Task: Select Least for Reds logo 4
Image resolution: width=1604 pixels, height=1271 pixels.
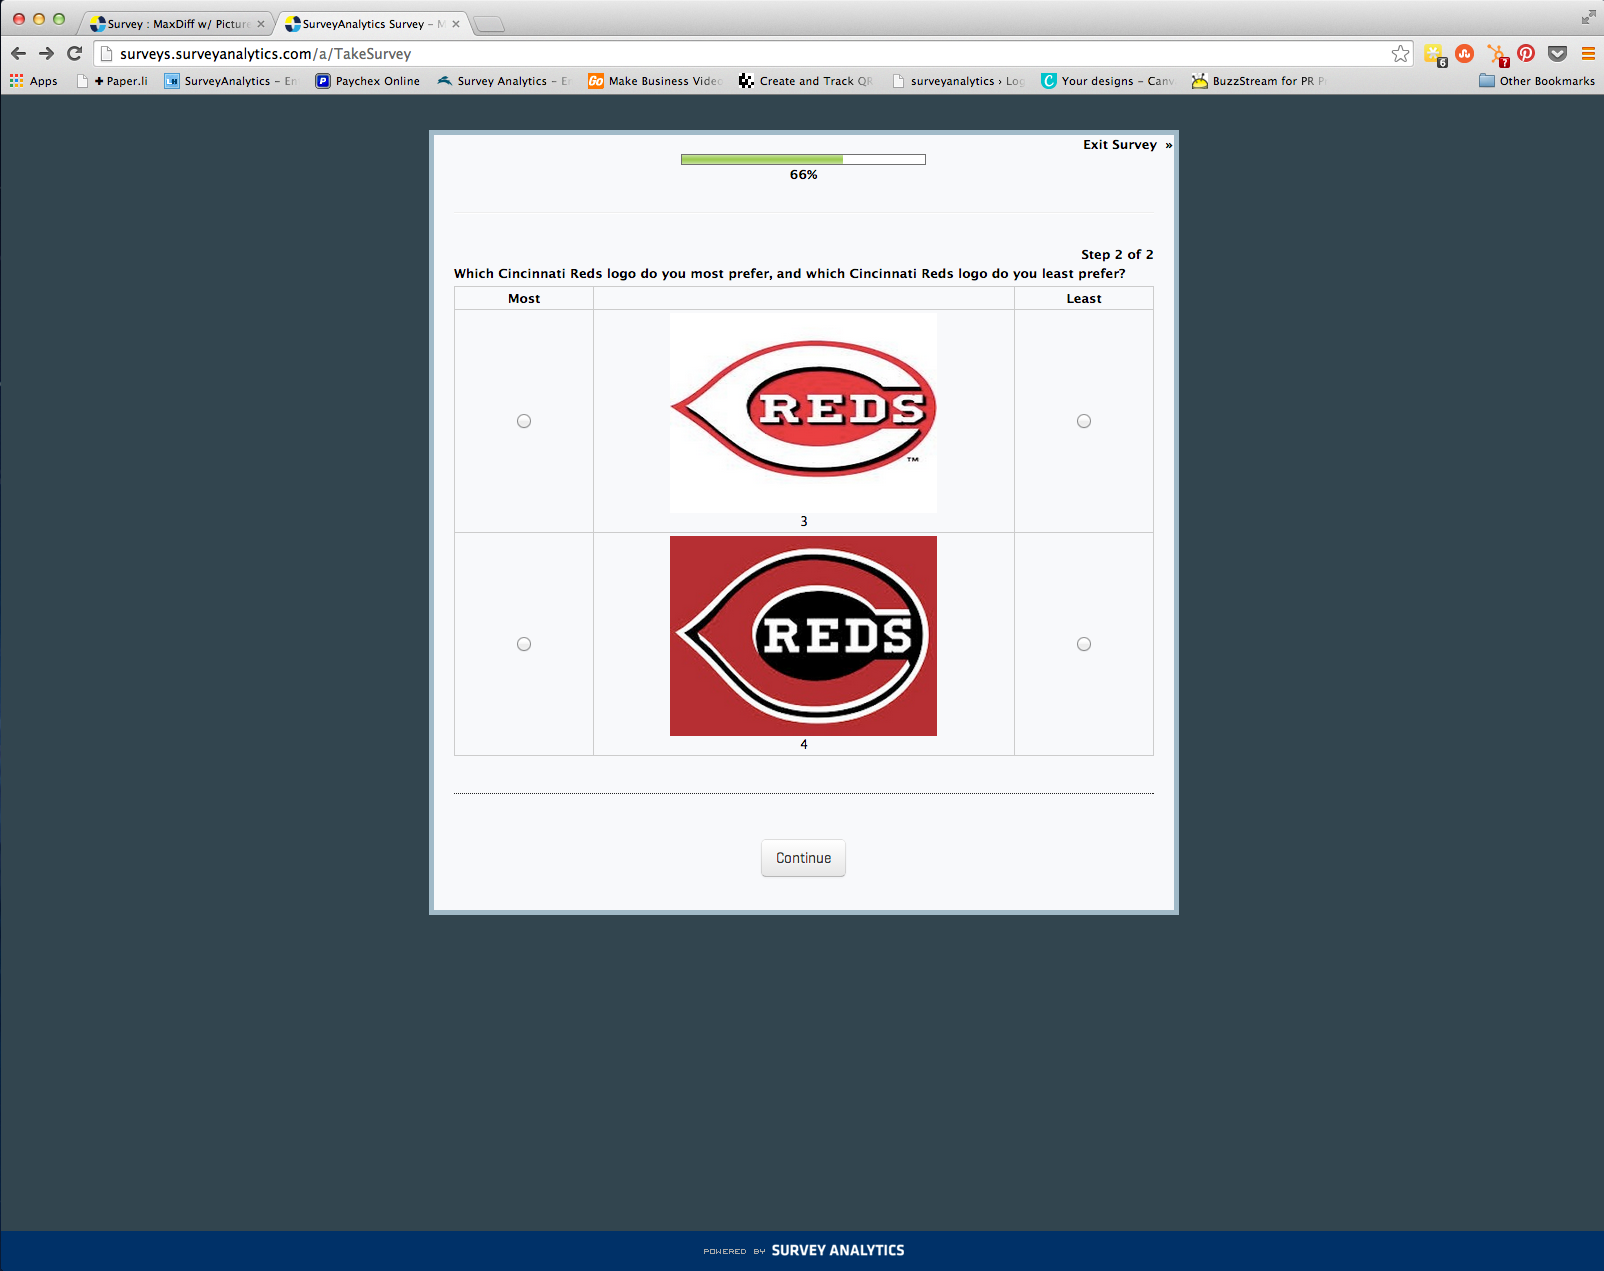Action: [x=1084, y=644]
